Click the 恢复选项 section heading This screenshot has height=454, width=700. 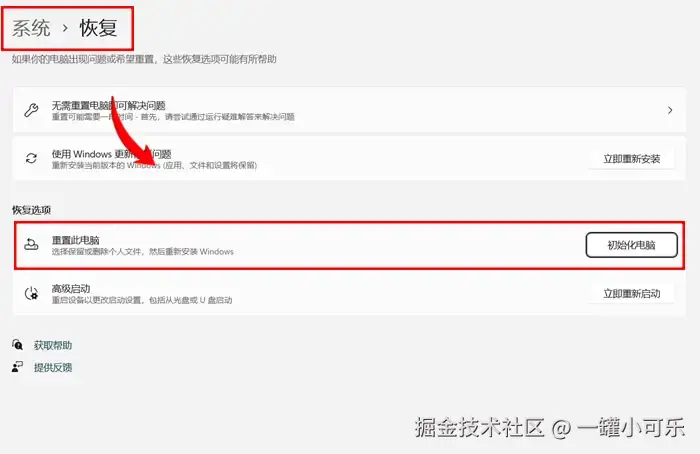(31, 210)
